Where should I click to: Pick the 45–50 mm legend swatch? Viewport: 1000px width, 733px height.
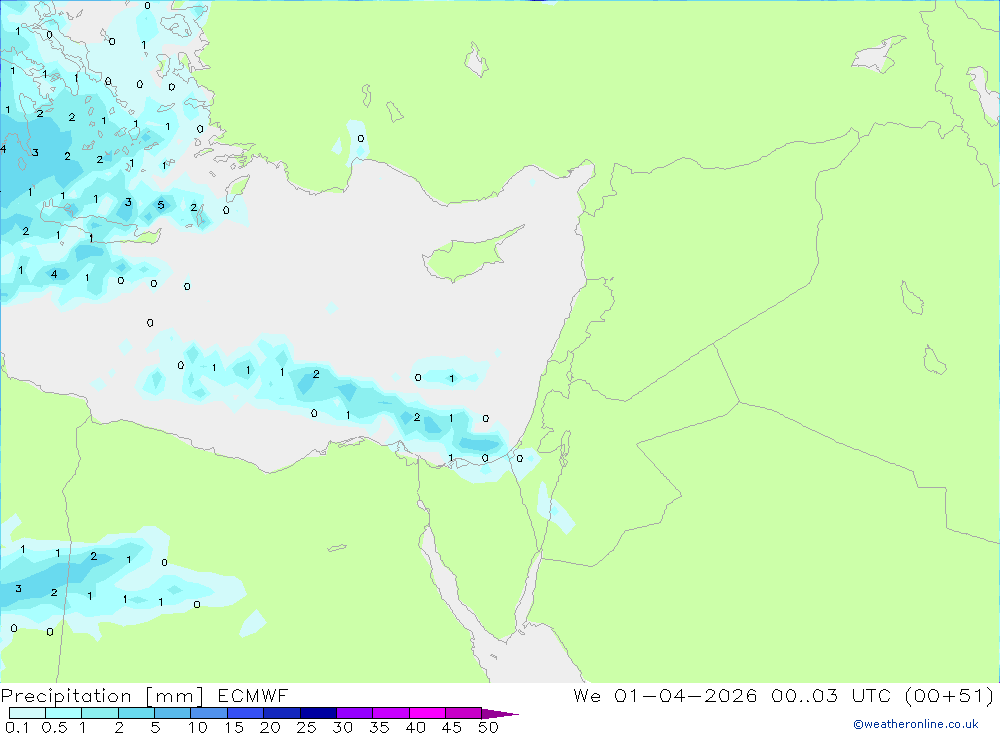pos(464,713)
